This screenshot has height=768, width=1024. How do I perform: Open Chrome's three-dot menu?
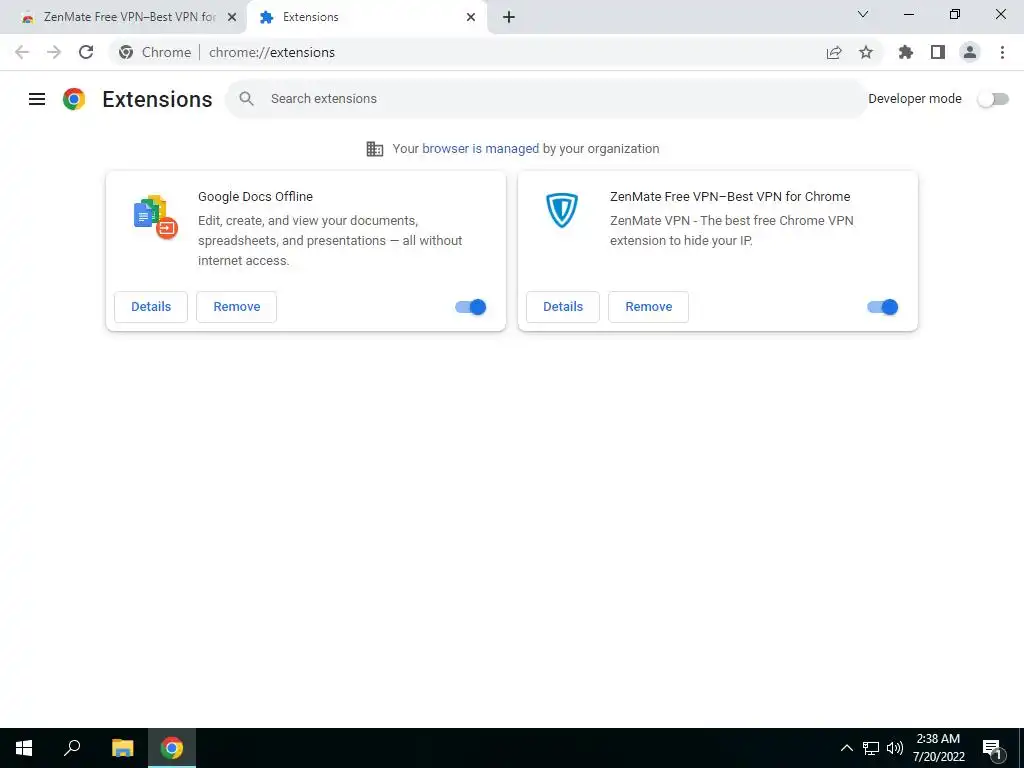pos(1002,52)
